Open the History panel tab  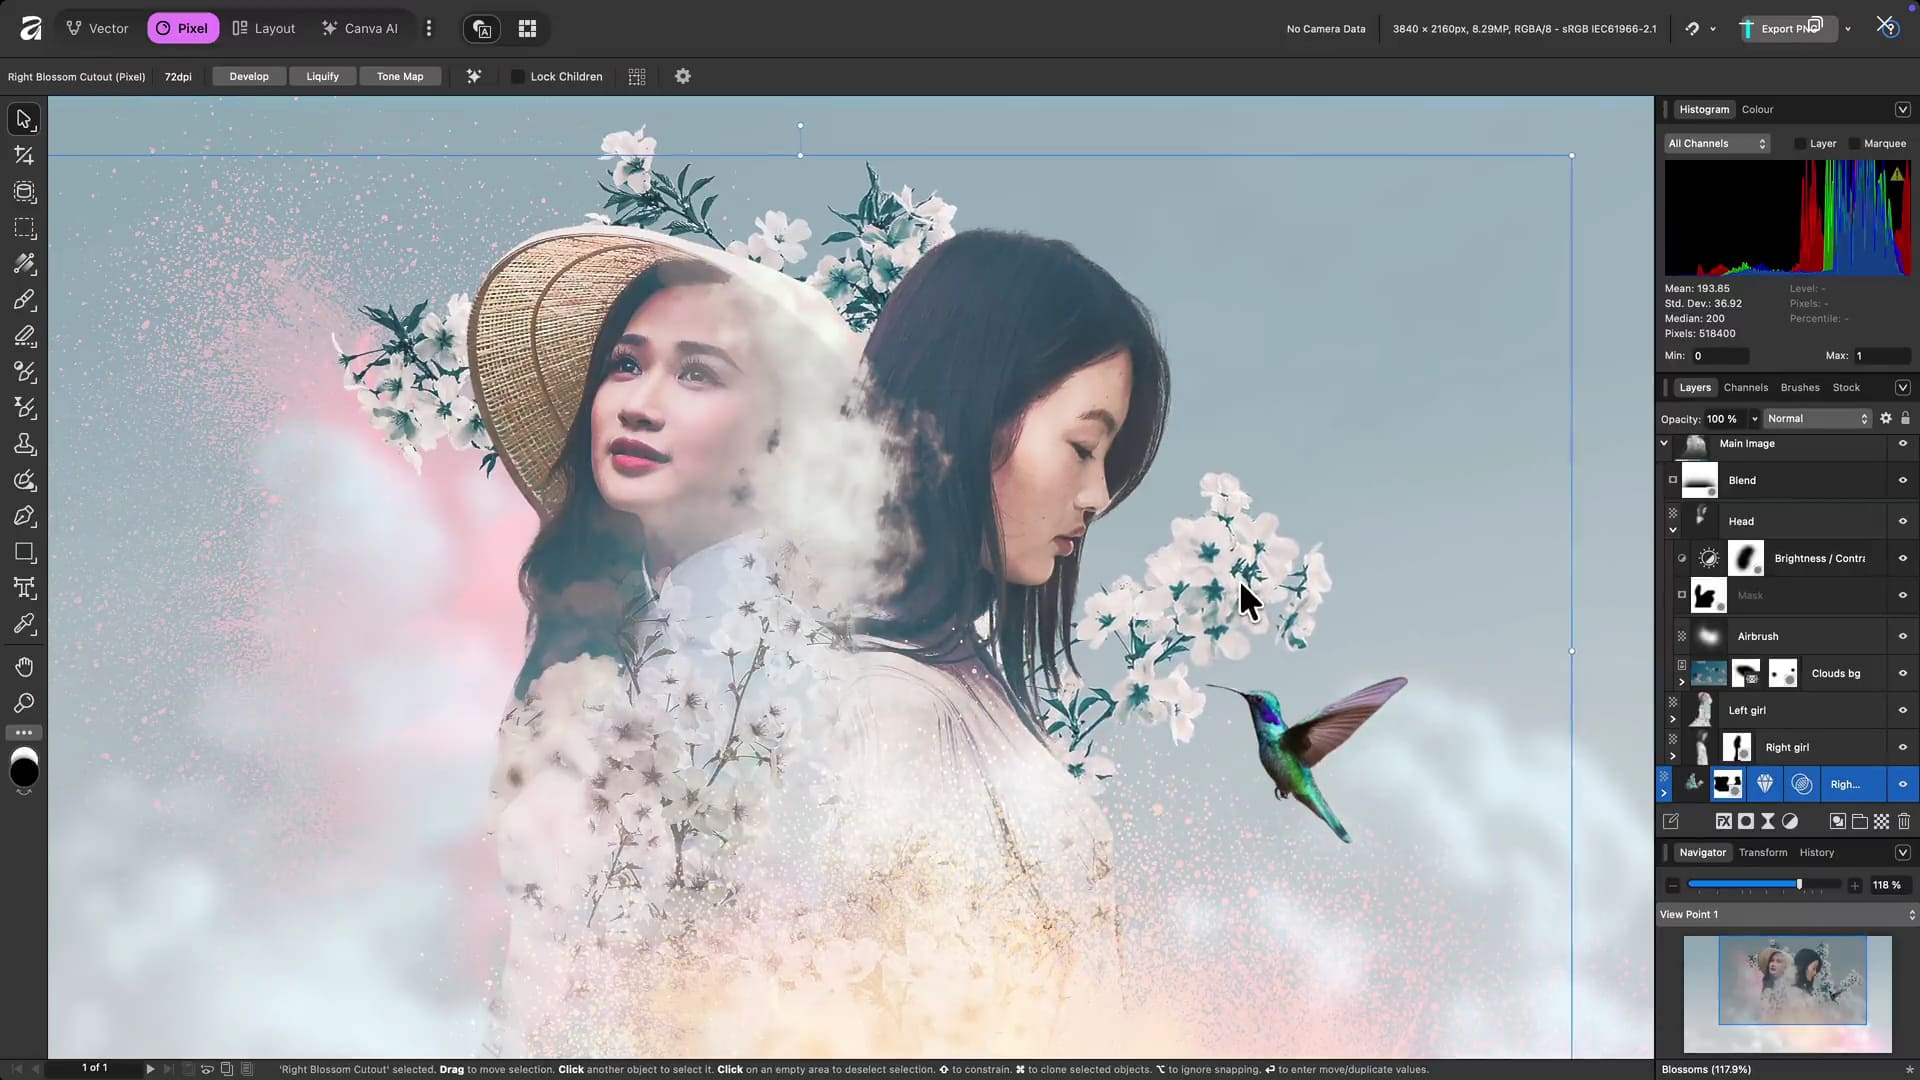pos(1816,852)
